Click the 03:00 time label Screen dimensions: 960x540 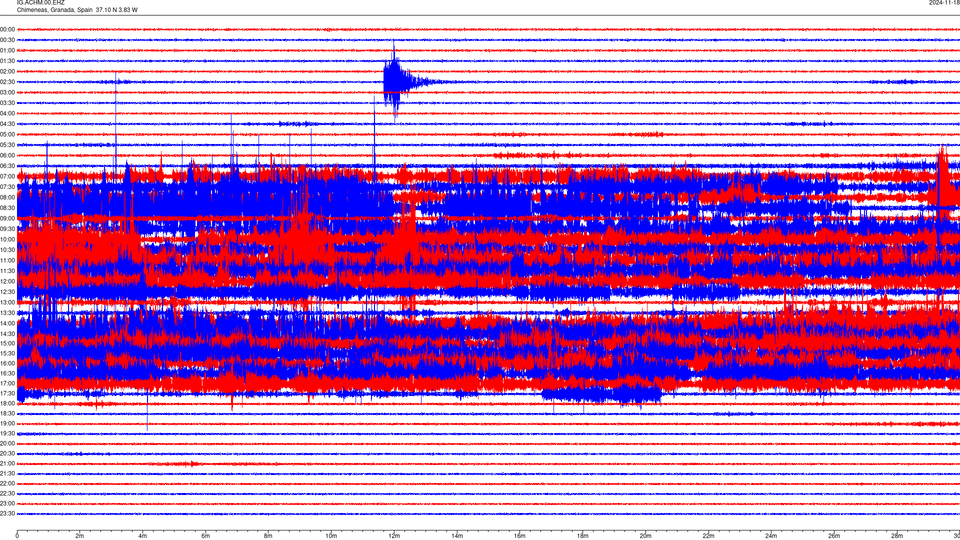click(7, 92)
